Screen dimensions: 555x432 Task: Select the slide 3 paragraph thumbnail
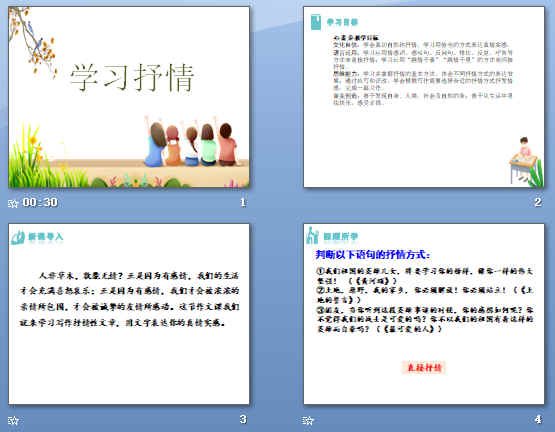point(129,314)
